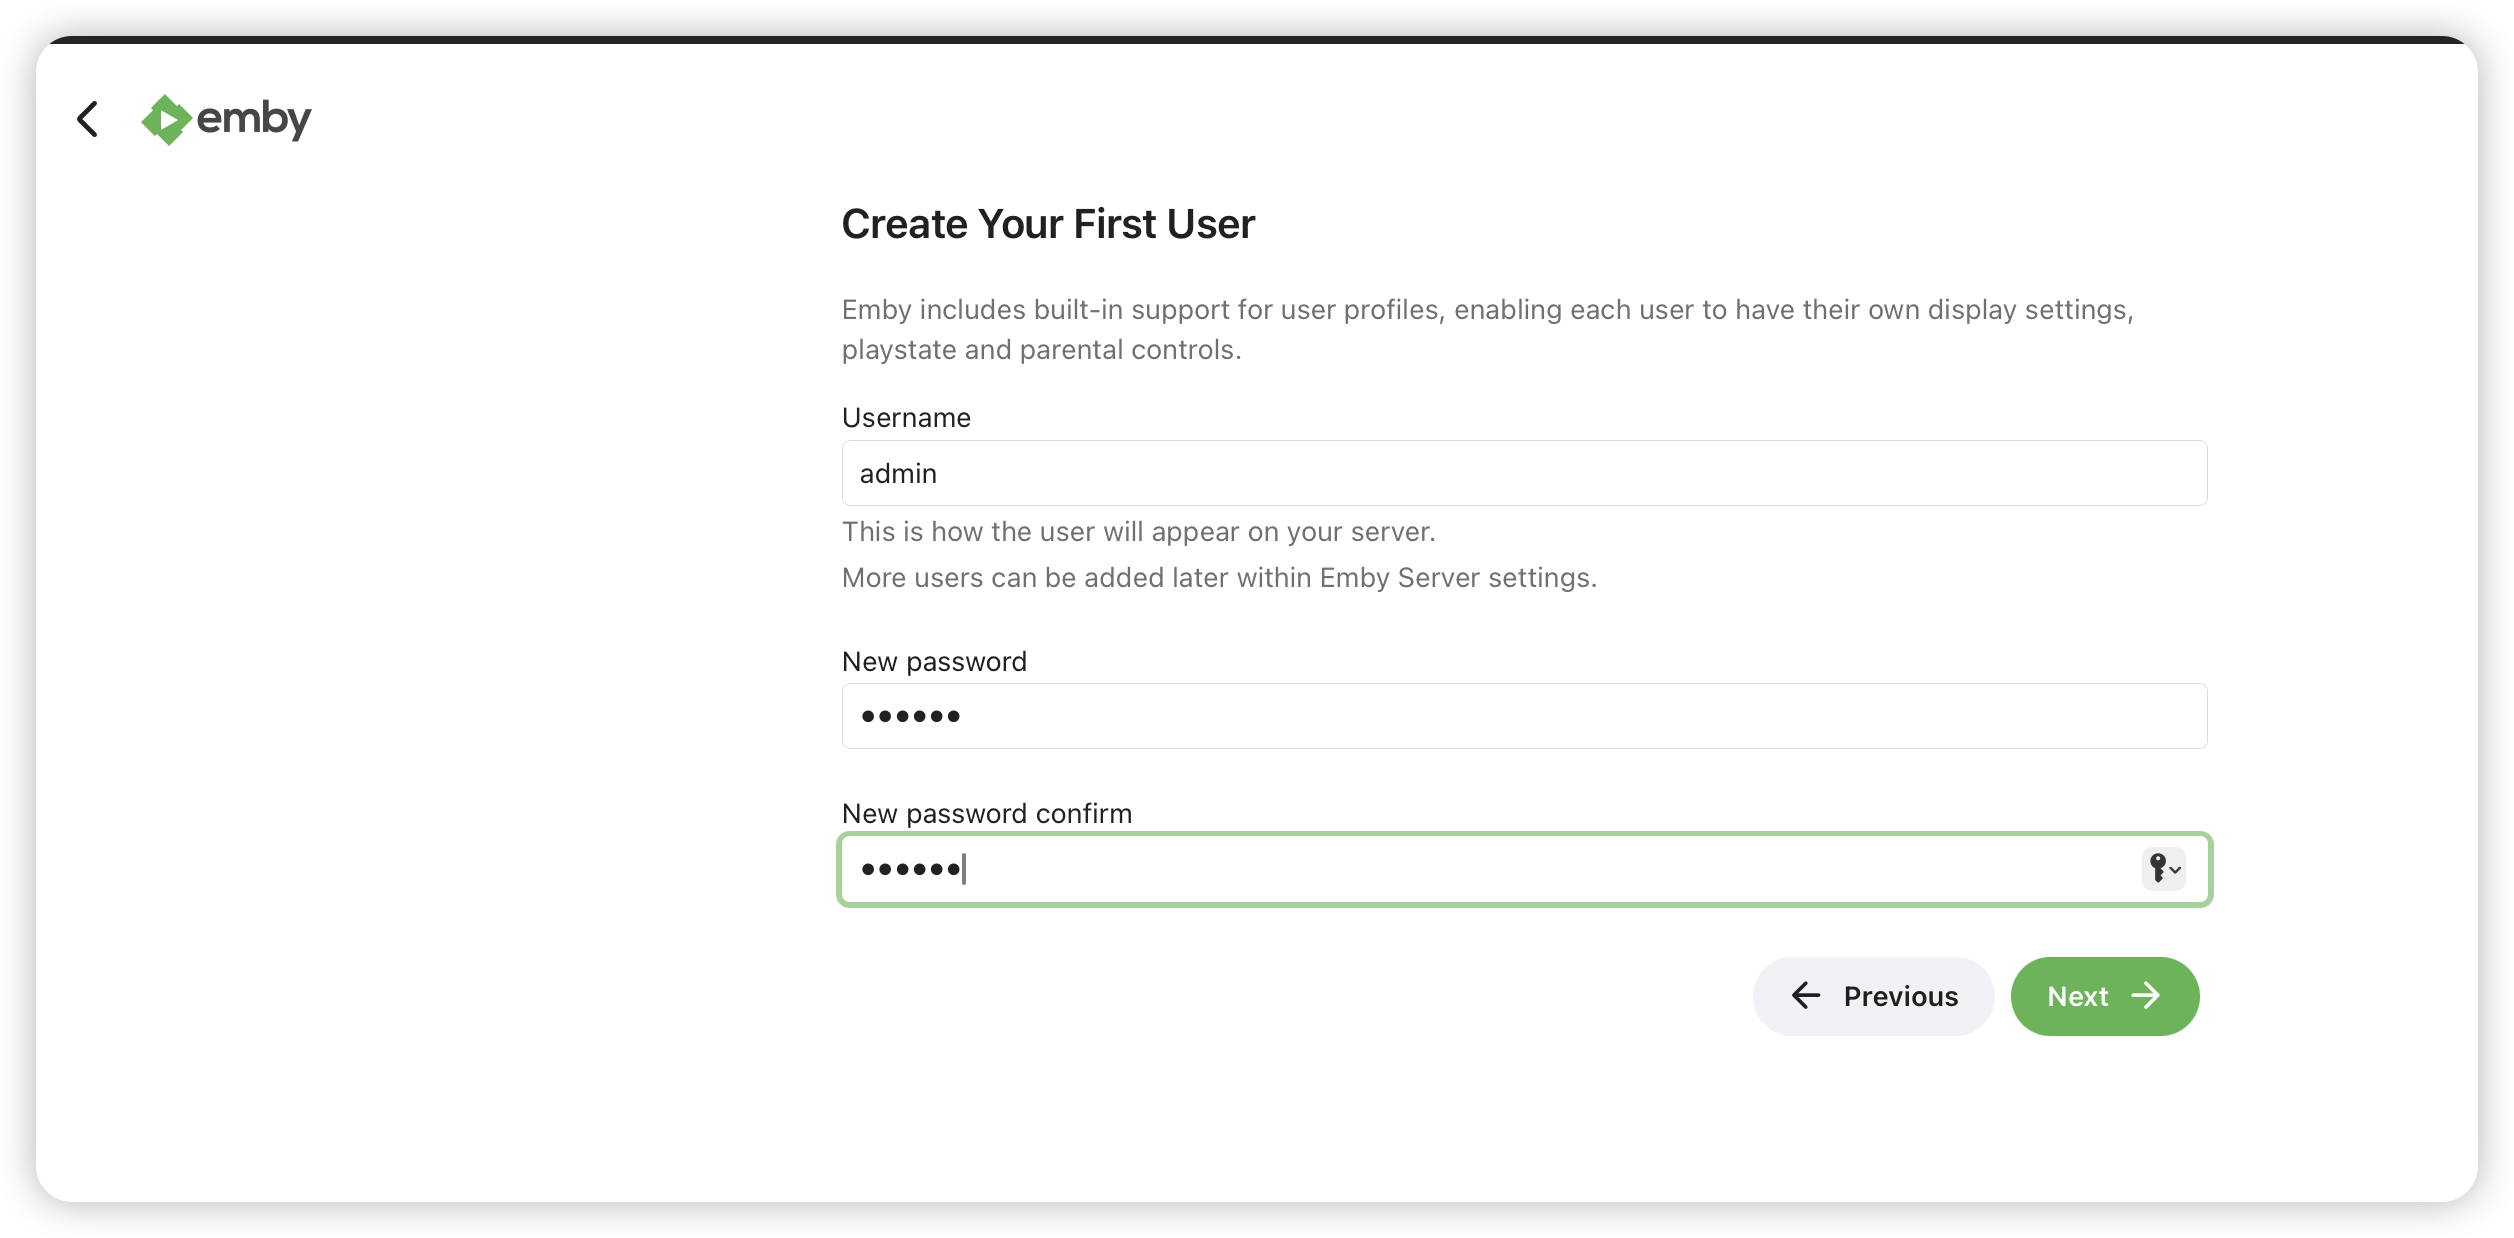The image size is (2514, 1238).
Task: Go back with the Previous button label
Action: click(1900, 996)
